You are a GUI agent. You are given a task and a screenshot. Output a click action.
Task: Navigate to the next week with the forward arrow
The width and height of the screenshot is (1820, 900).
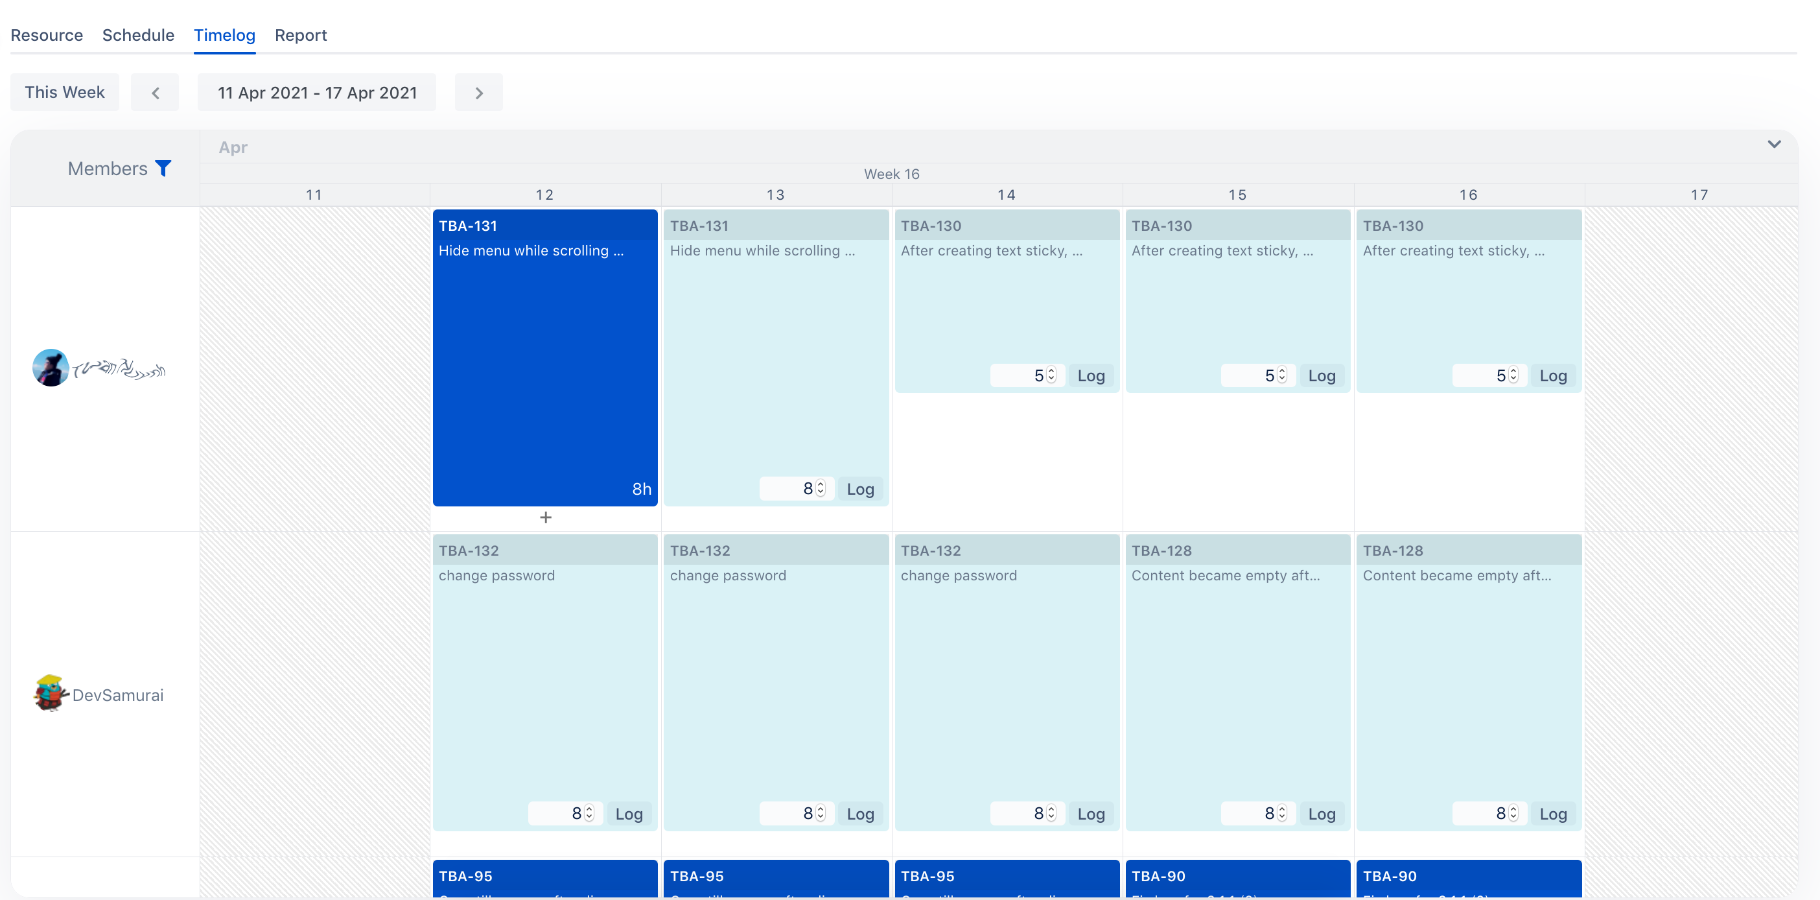(479, 92)
